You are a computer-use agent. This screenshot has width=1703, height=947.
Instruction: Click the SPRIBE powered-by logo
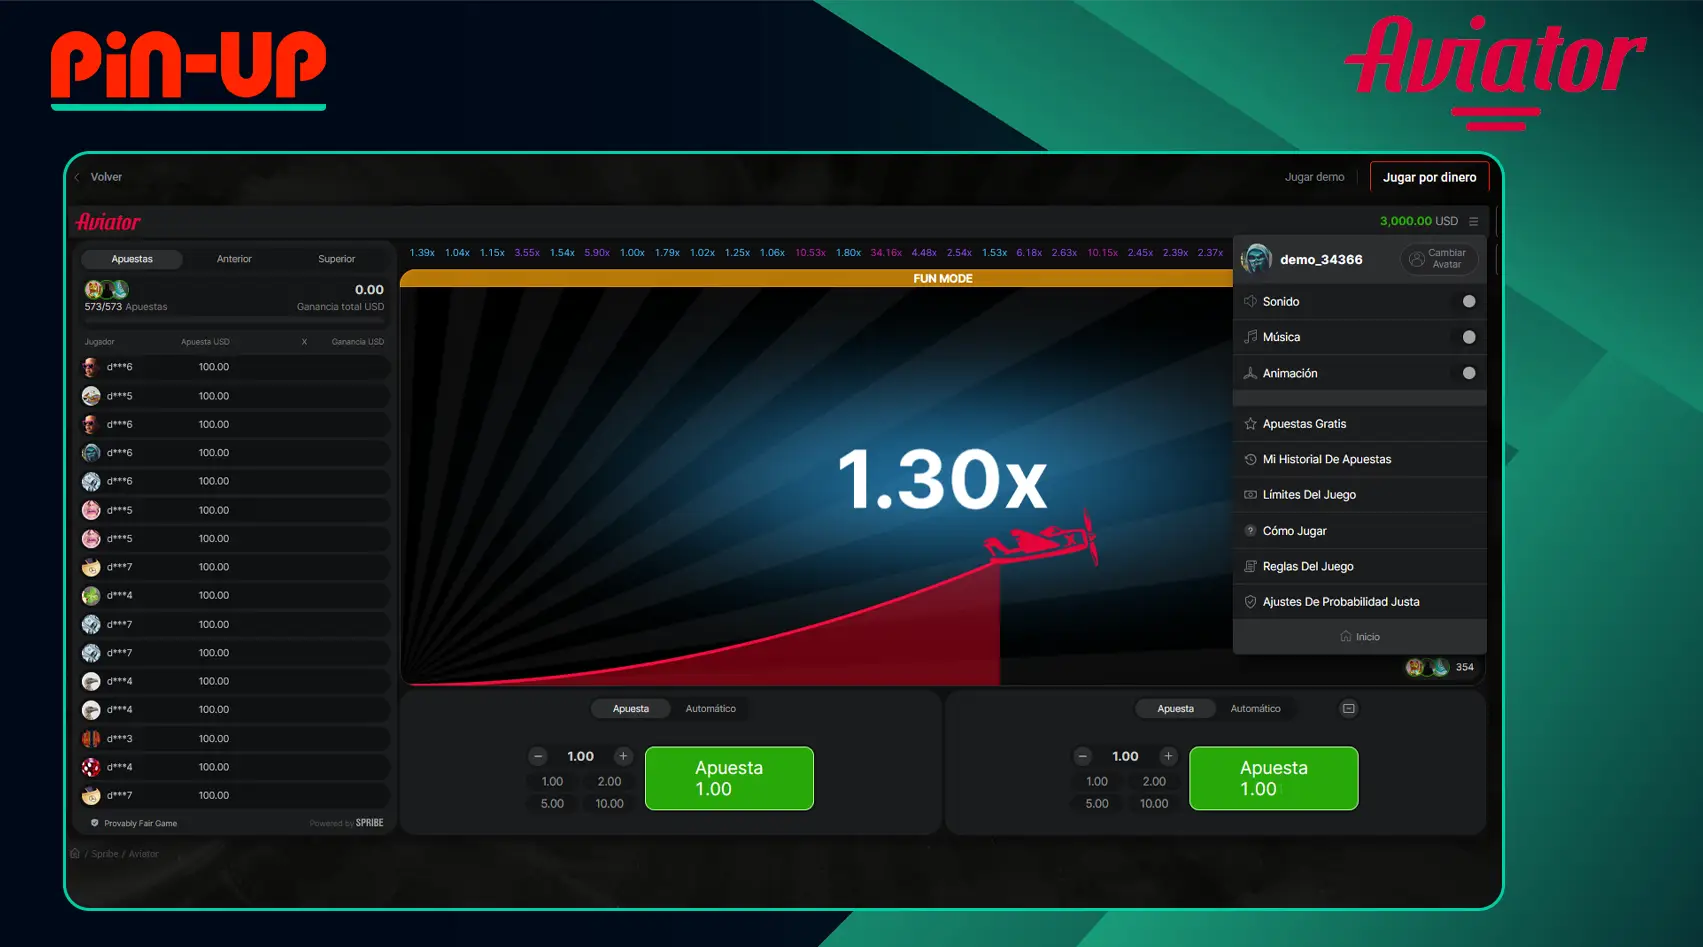click(x=369, y=823)
